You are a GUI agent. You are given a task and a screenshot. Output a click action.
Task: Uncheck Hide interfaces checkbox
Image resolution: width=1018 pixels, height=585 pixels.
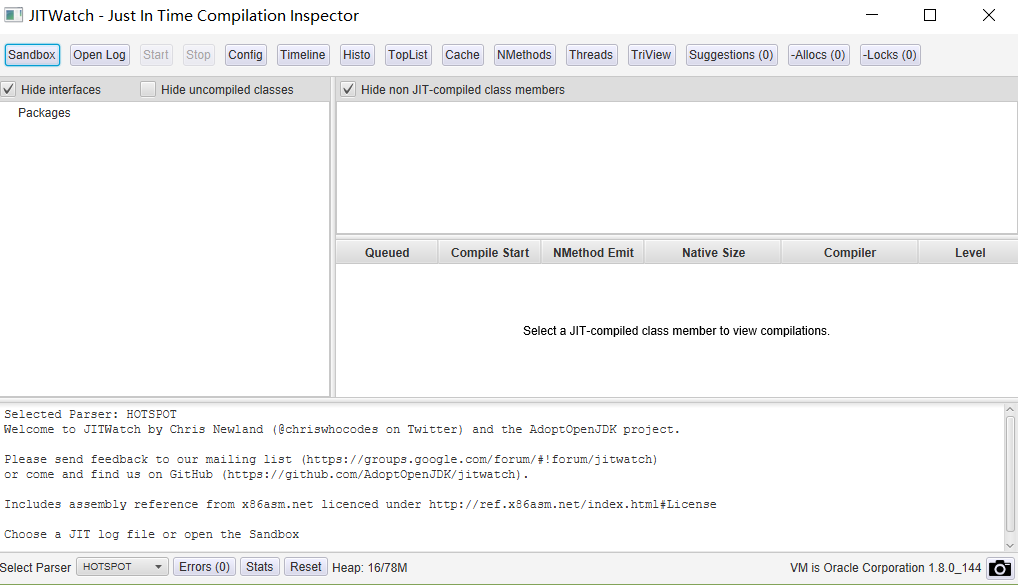[x=8, y=90]
